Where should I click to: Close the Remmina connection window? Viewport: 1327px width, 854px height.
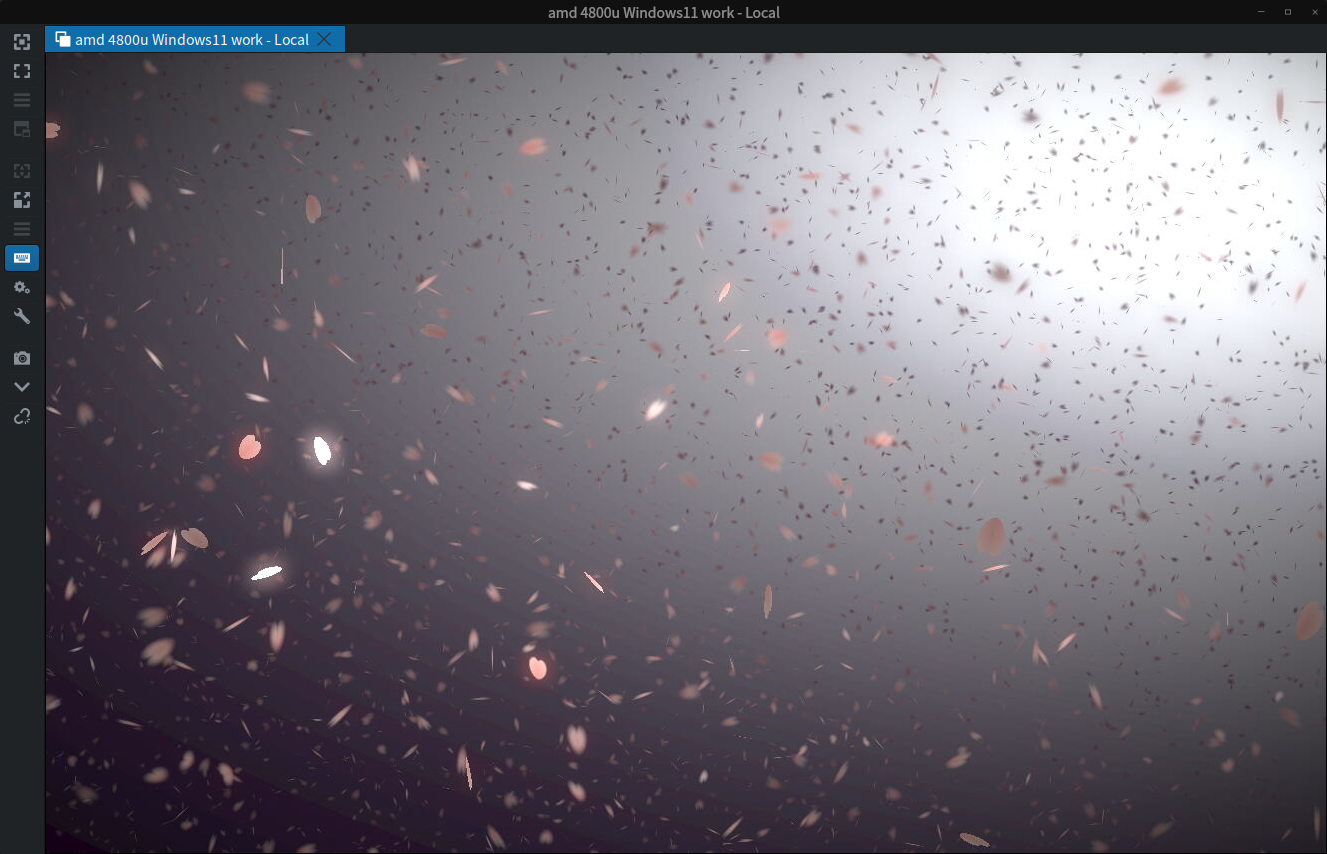(1312, 12)
